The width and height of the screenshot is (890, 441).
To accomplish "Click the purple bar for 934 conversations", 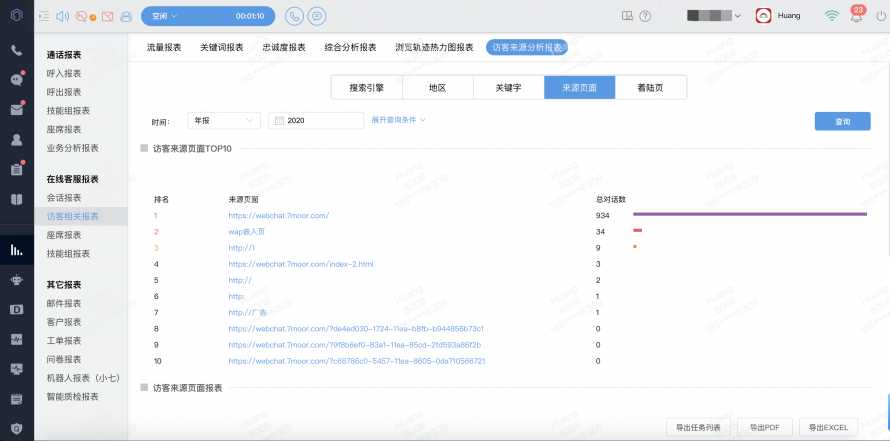I will point(750,214).
